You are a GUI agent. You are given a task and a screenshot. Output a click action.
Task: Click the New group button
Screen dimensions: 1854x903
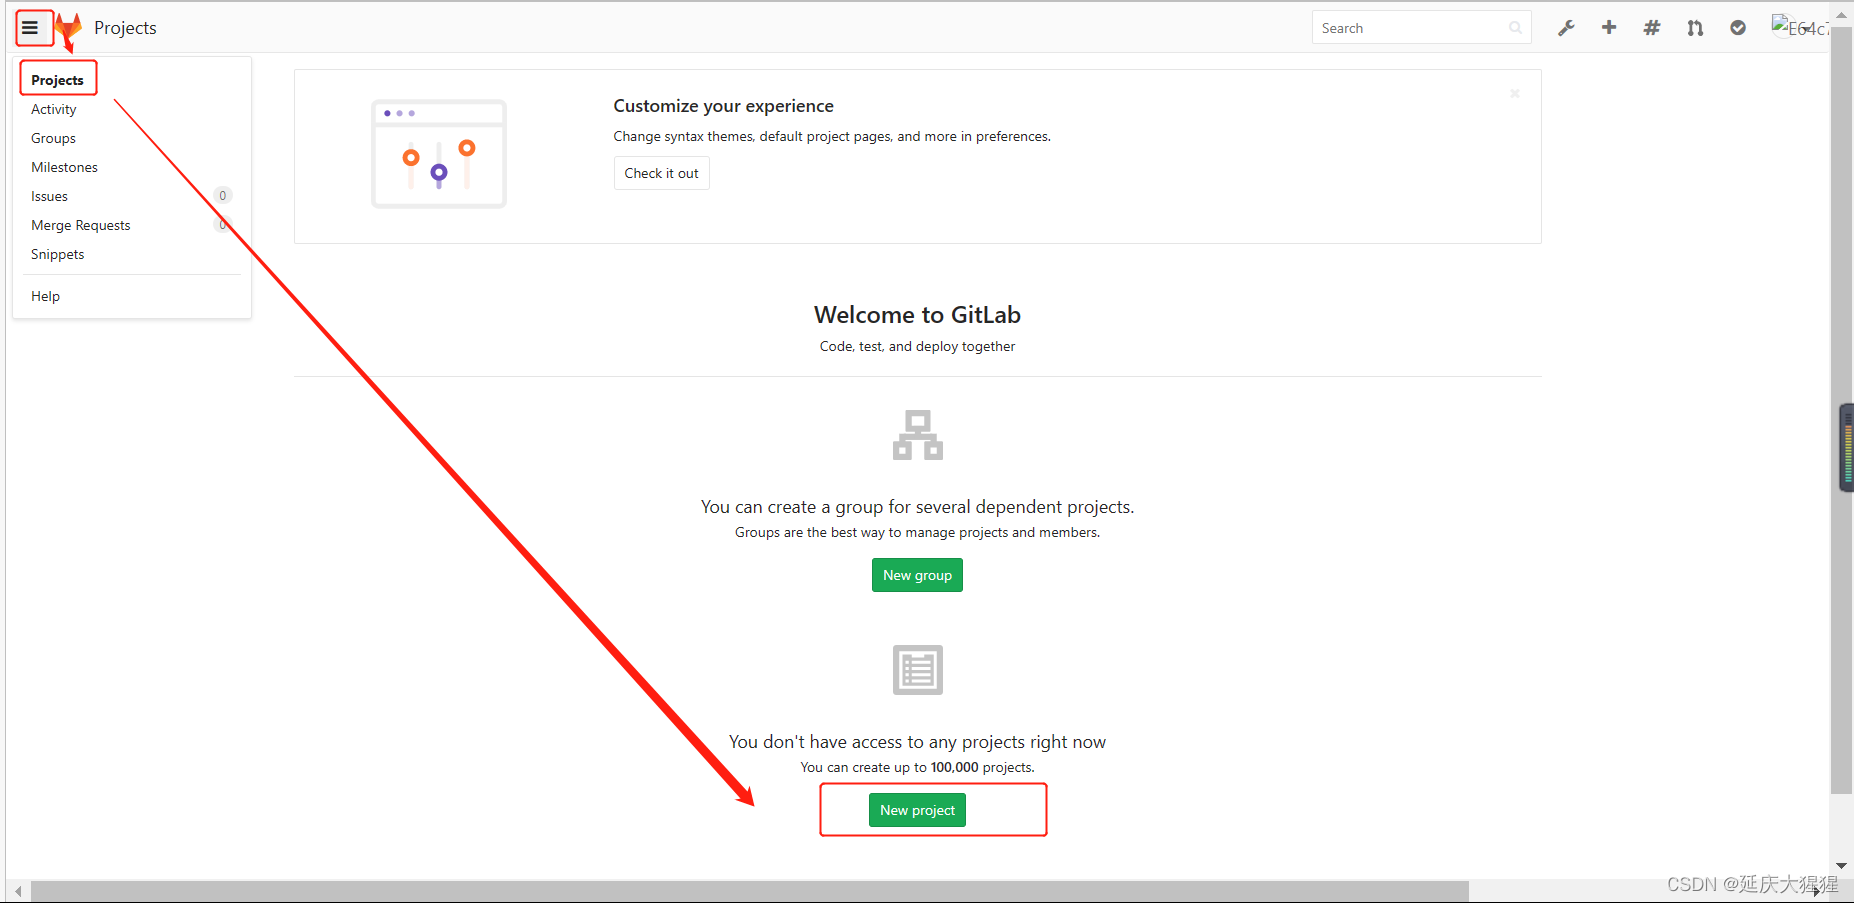click(x=917, y=575)
